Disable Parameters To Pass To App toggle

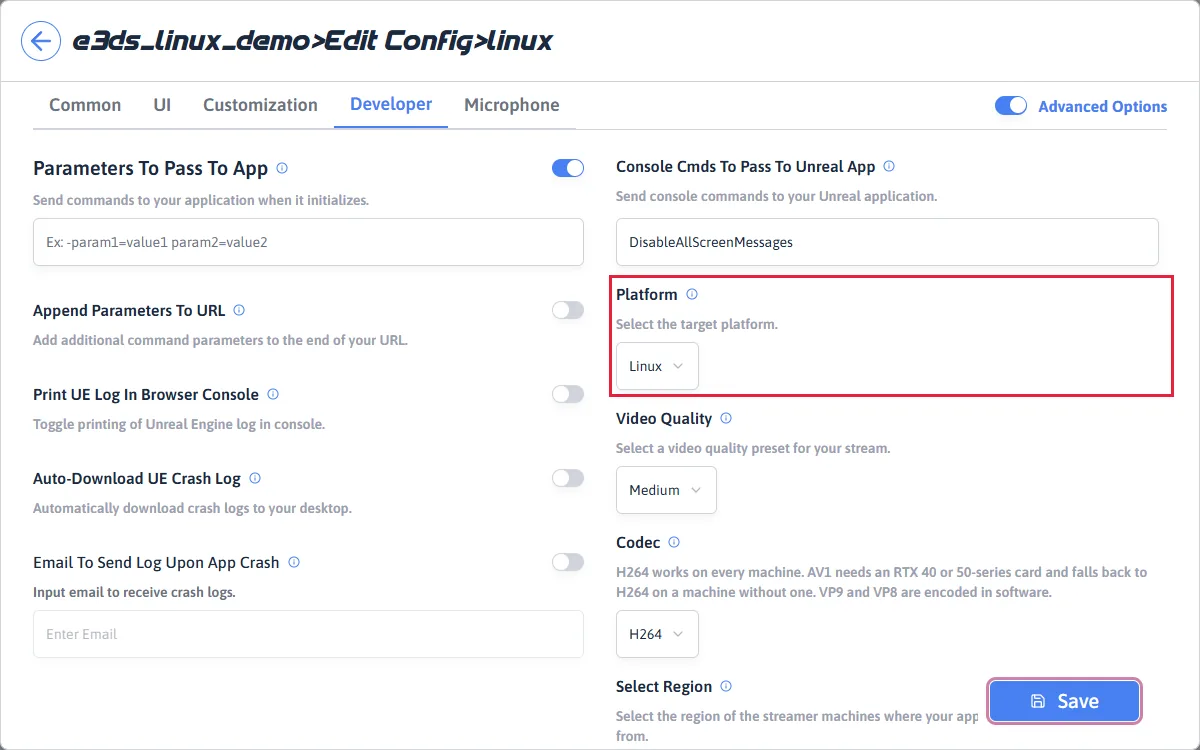pyautogui.click(x=568, y=168)
